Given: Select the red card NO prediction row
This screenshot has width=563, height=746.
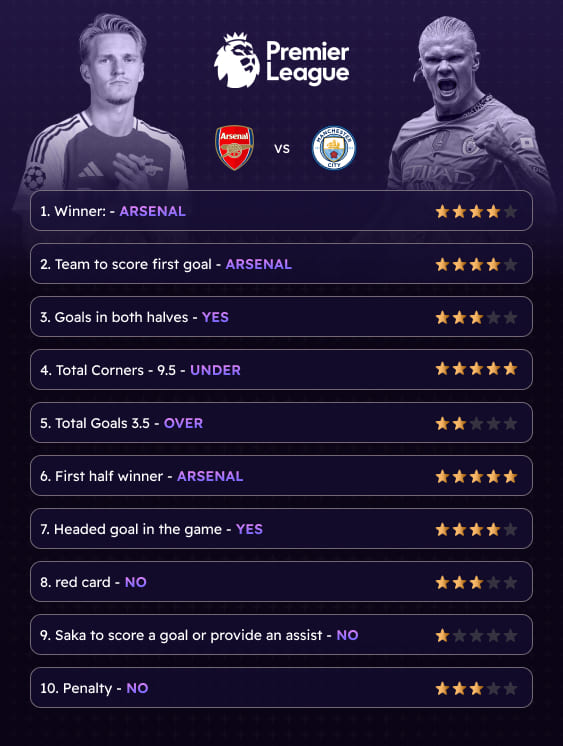Looking at the screenshot, I should coord(281,582).
